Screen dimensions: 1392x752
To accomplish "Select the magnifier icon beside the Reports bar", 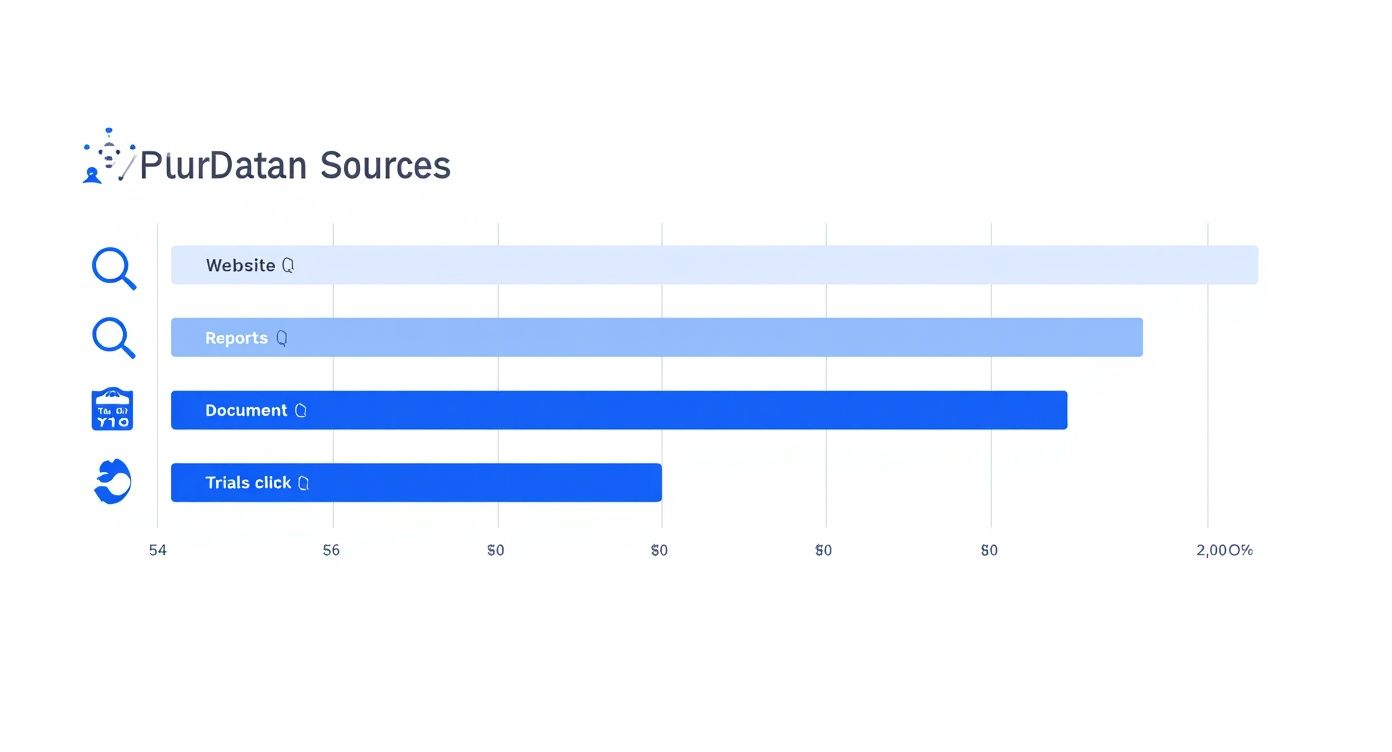I will pos(113,338).
